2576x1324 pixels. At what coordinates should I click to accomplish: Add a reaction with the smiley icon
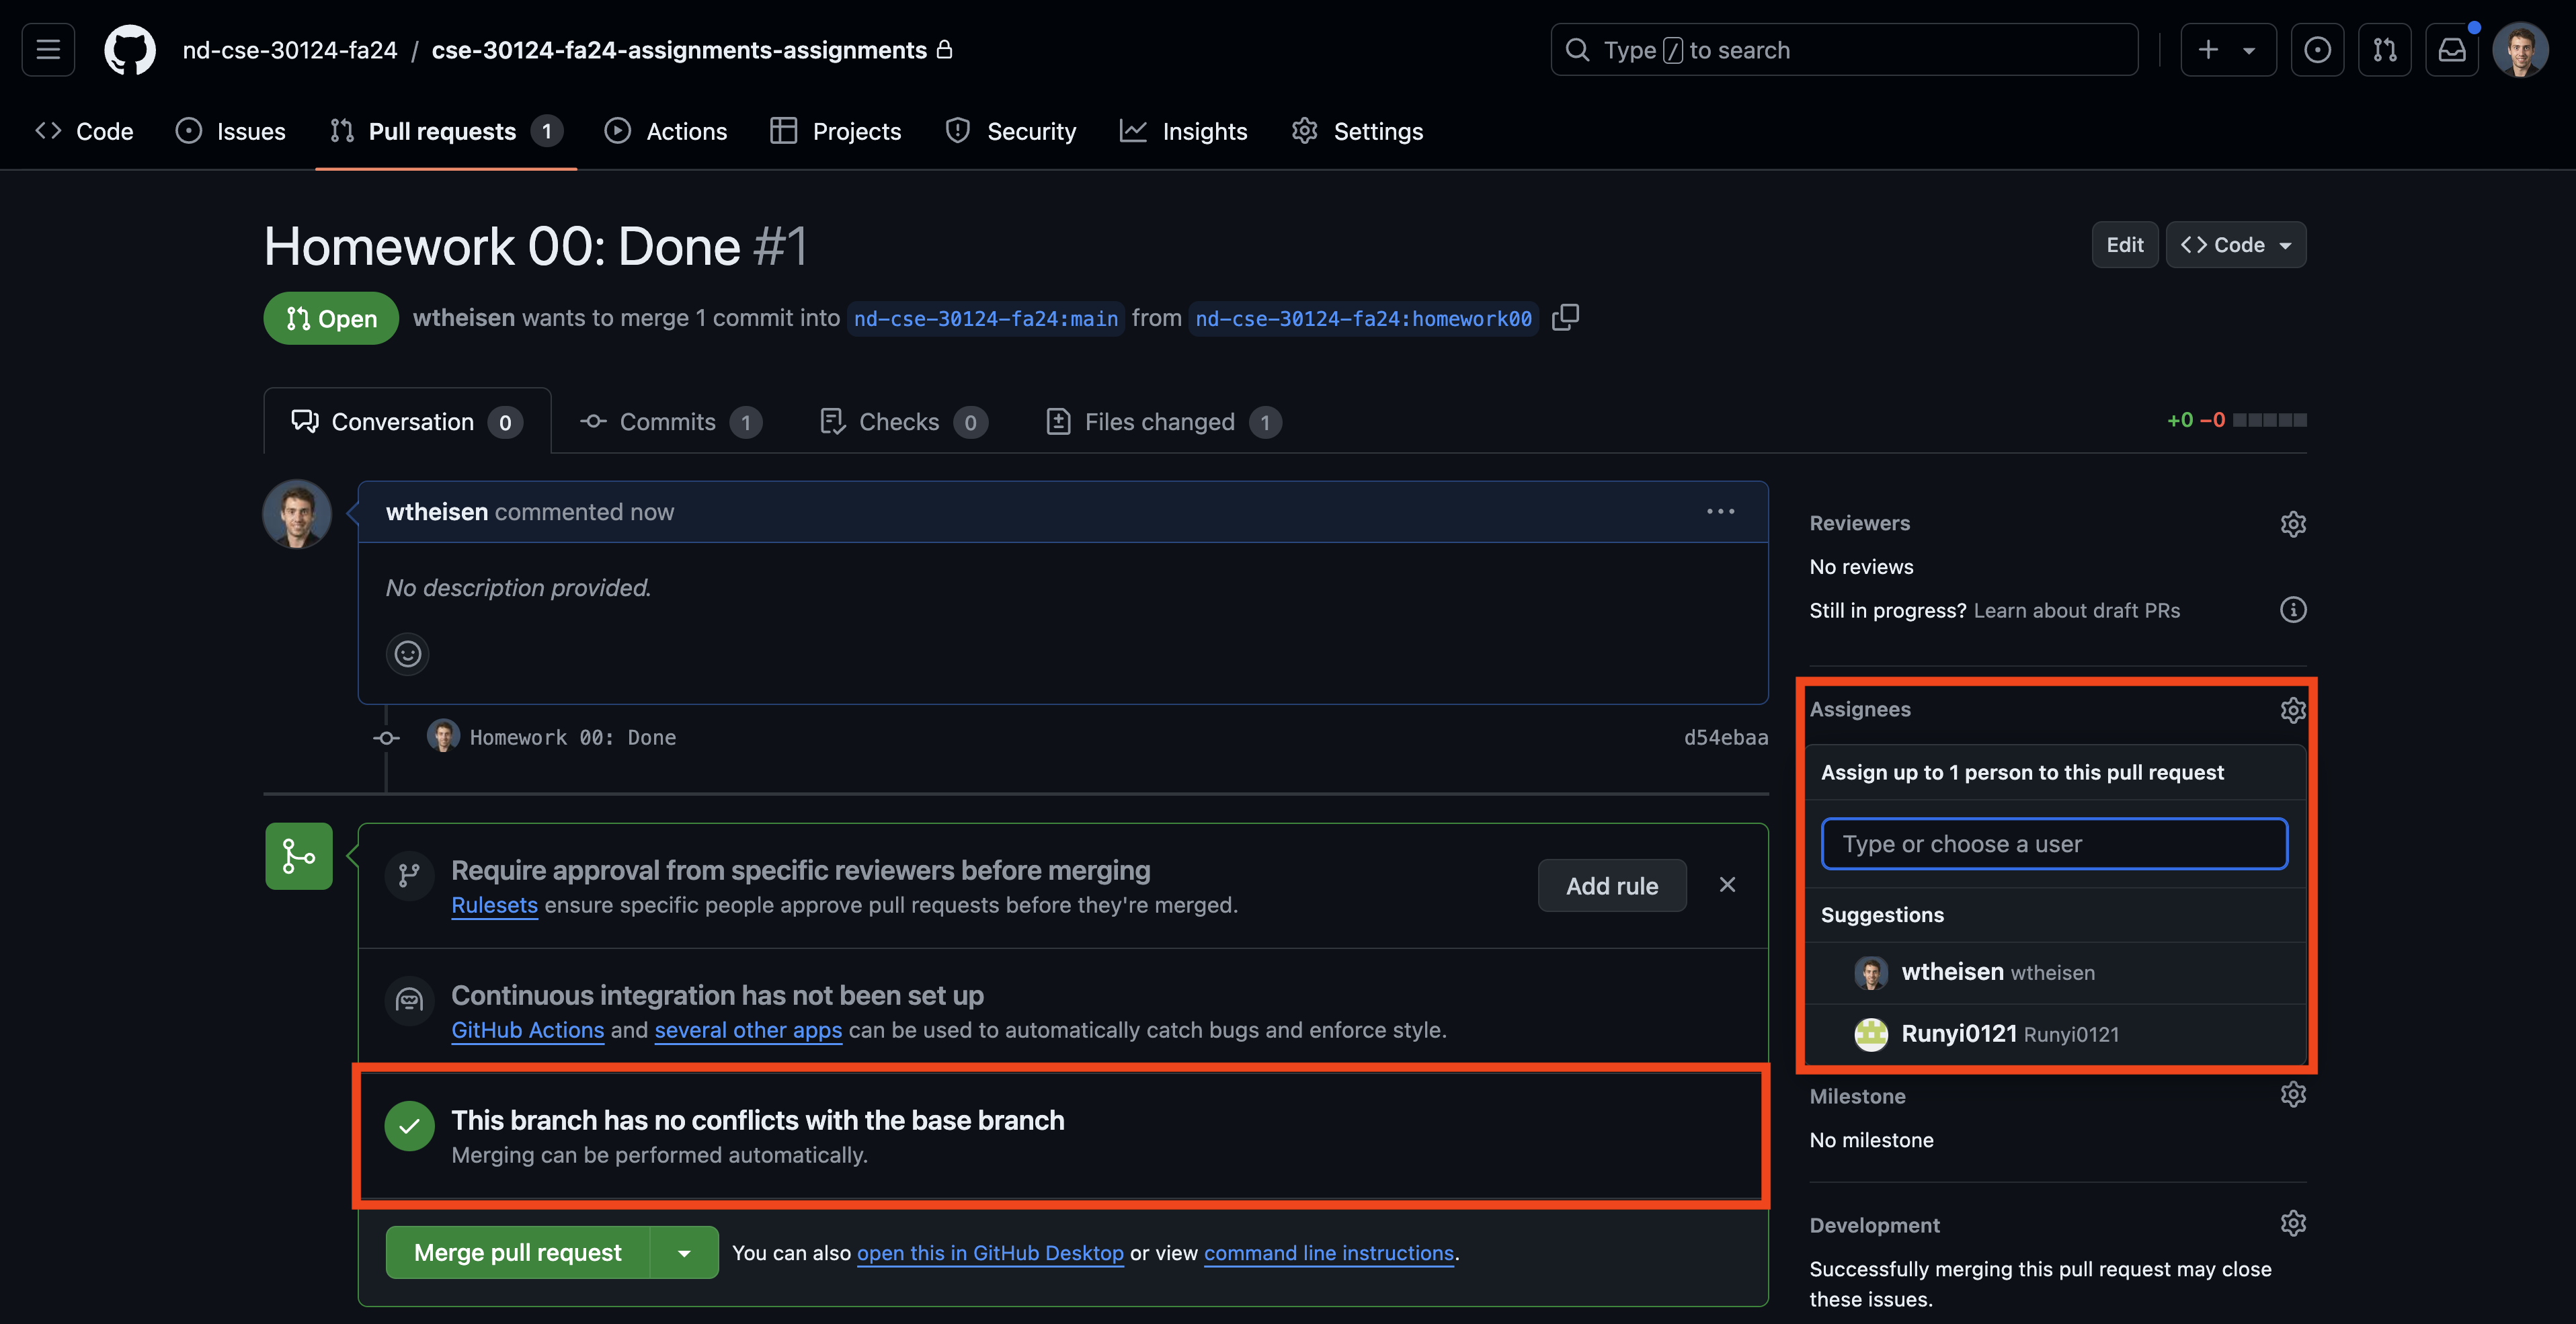(x=407, y=654)
